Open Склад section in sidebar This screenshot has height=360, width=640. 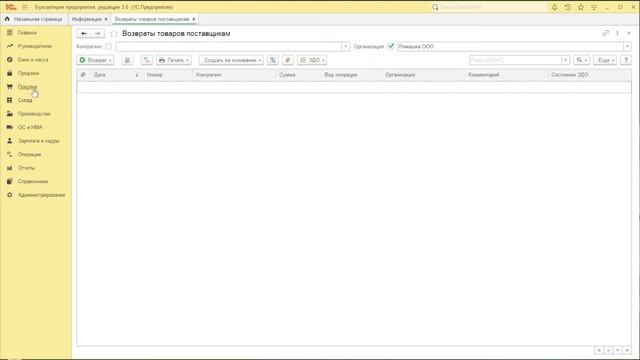[25, 100]
